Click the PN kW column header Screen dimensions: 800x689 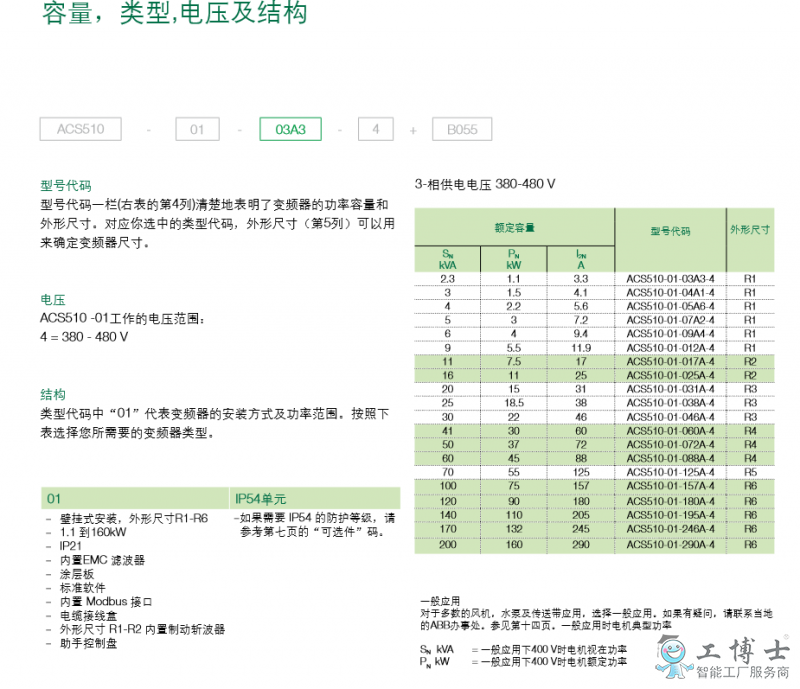pos(514,259)
